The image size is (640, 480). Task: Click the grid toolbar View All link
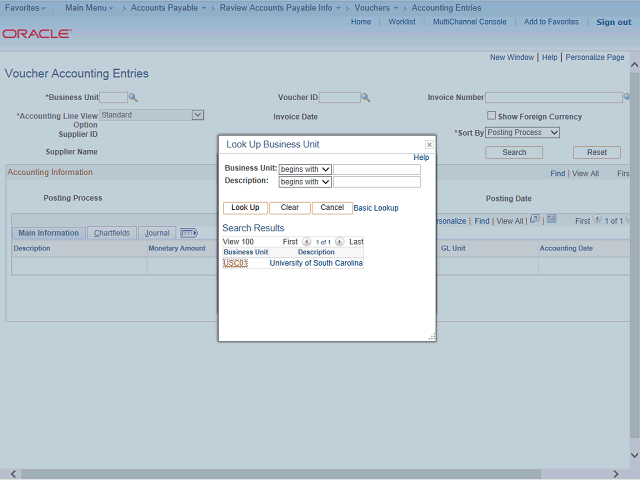pos(509,221)
